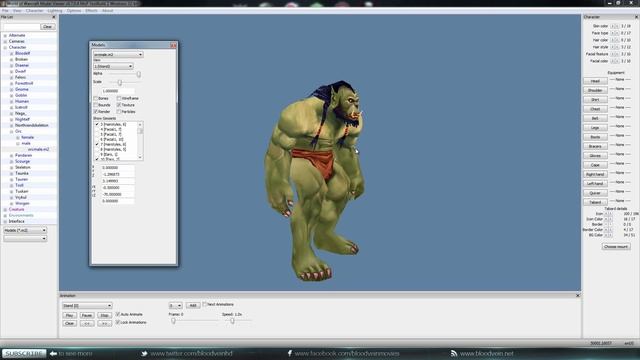Expand the Creature tree node
Viewport: 640px width, 360px height.
(x=5, y=209)
